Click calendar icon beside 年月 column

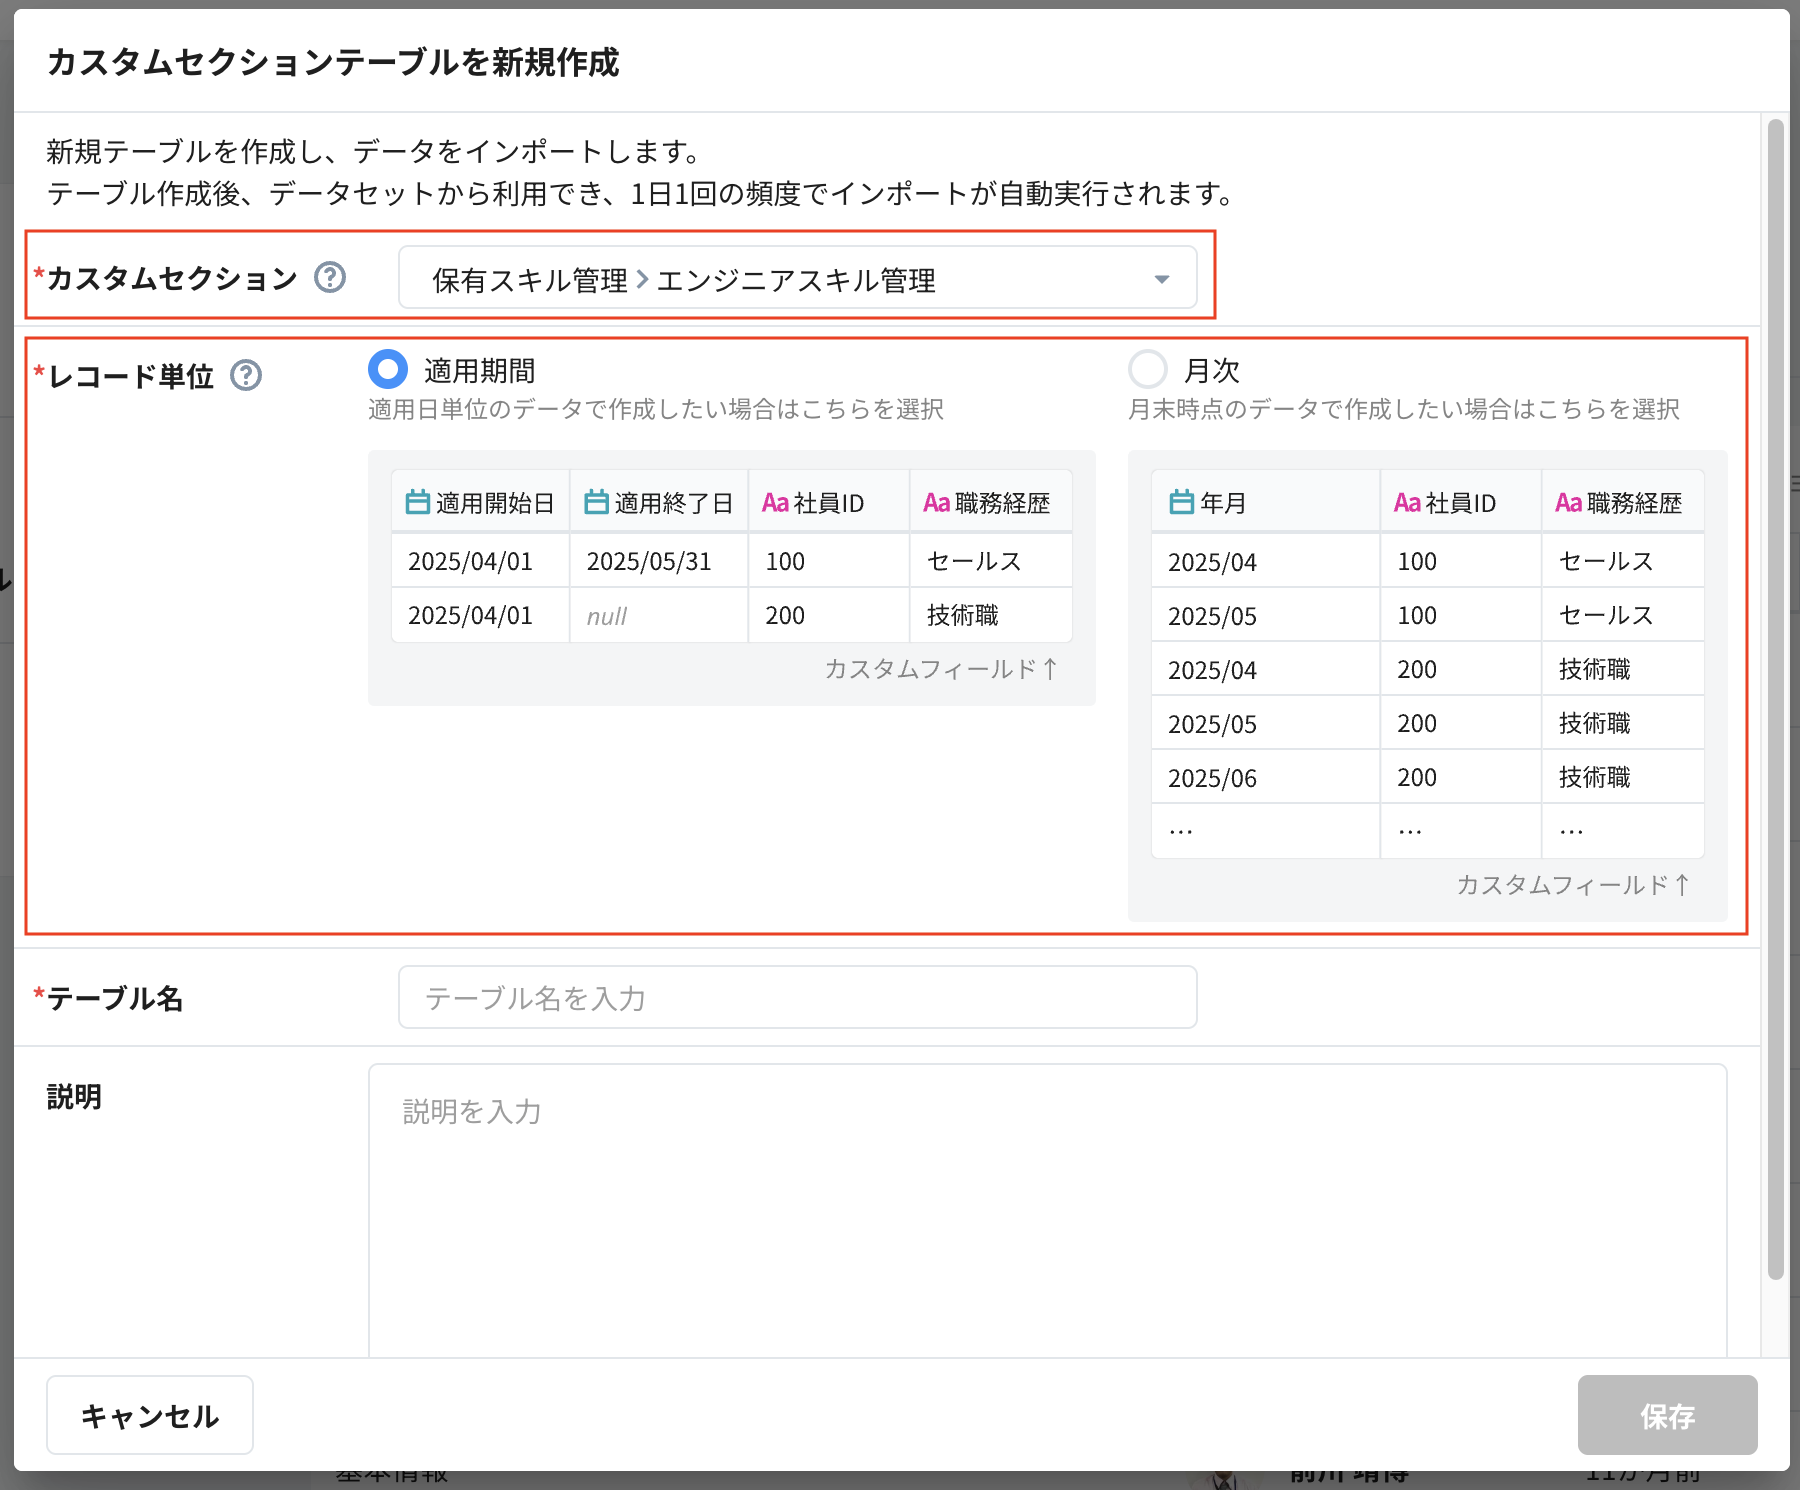[x=1181, y=502]
